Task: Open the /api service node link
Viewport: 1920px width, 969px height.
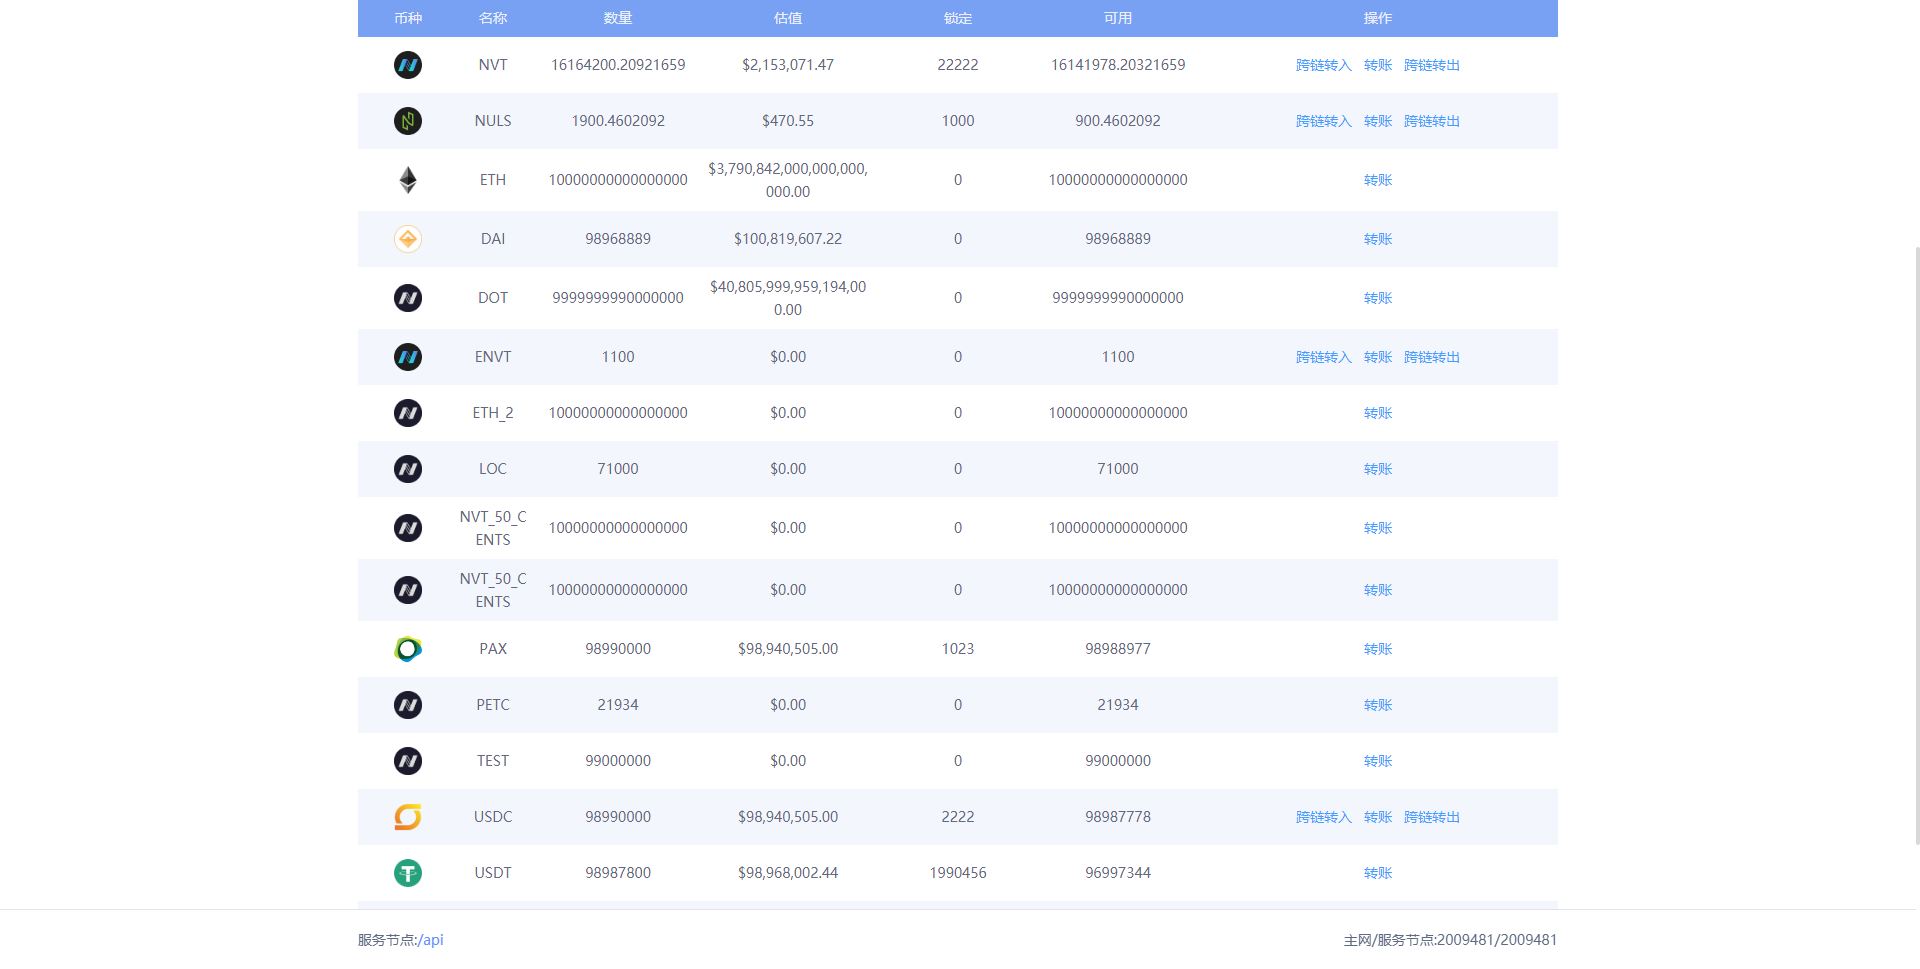Action: 432,940
